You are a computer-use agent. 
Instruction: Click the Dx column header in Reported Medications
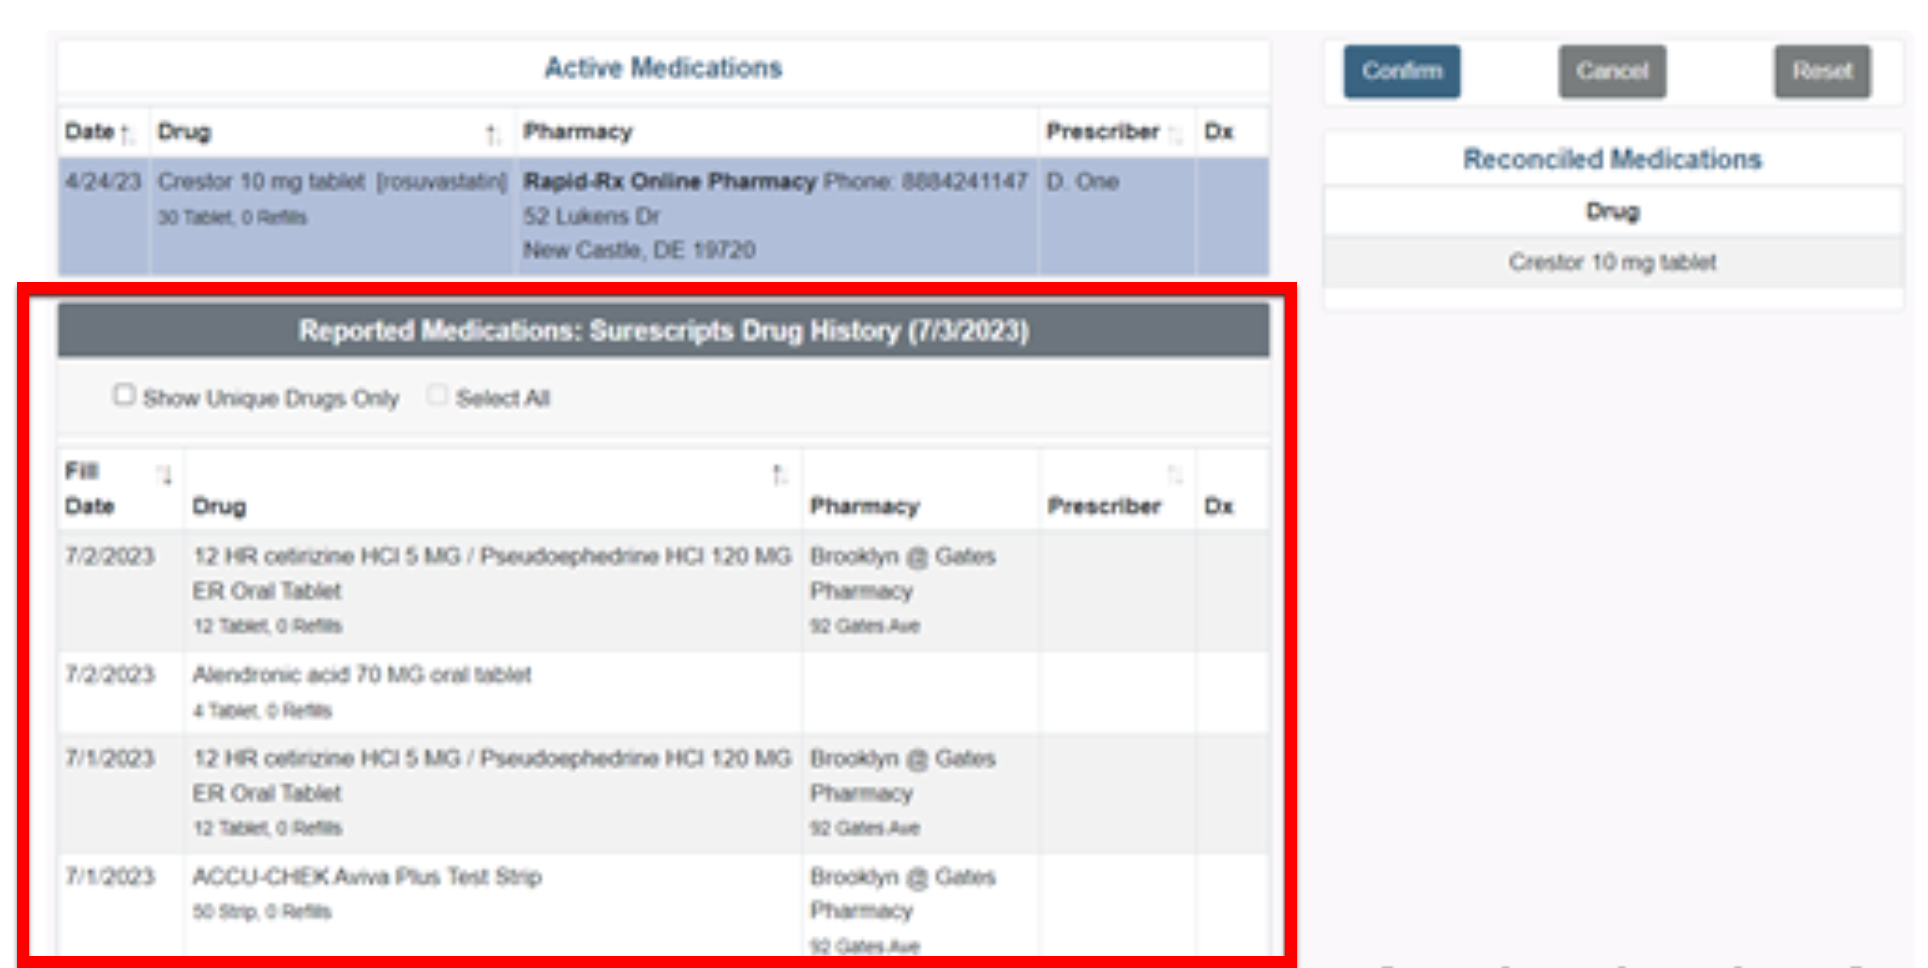(x=1218, y=506)
